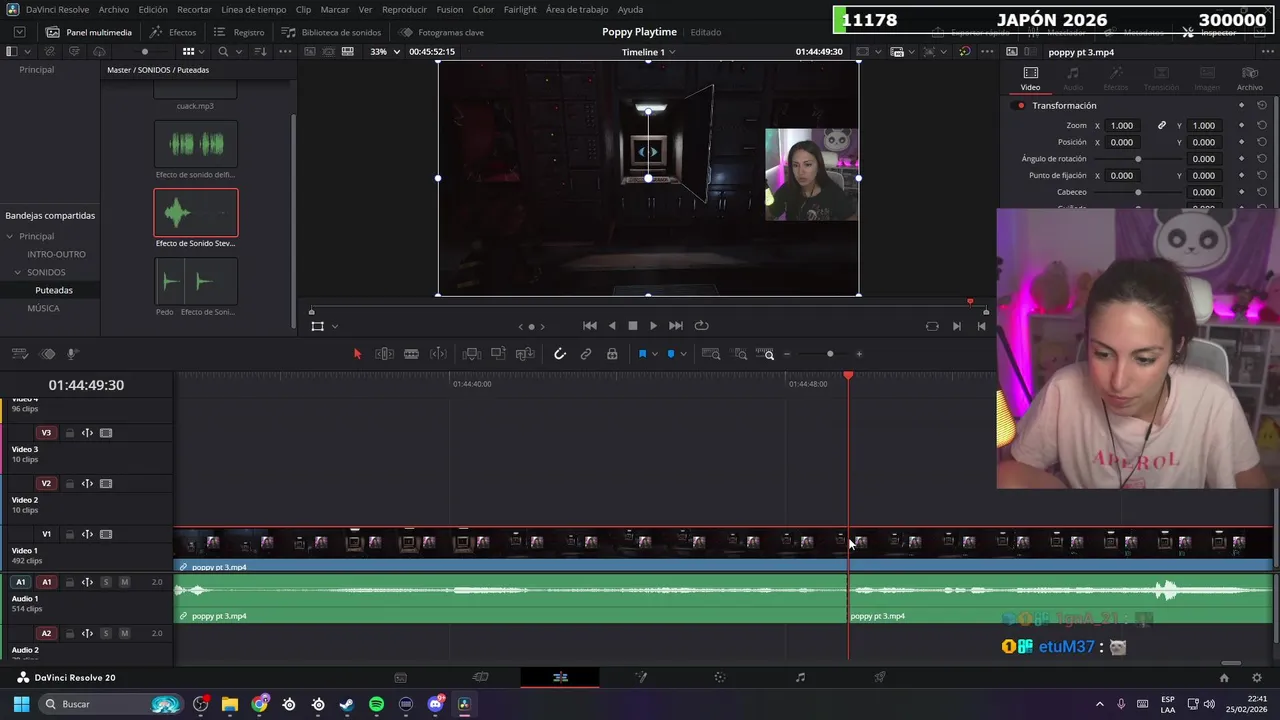1280x720 pixels.
Task: Open the Windows Start menu
Action: 21,704
